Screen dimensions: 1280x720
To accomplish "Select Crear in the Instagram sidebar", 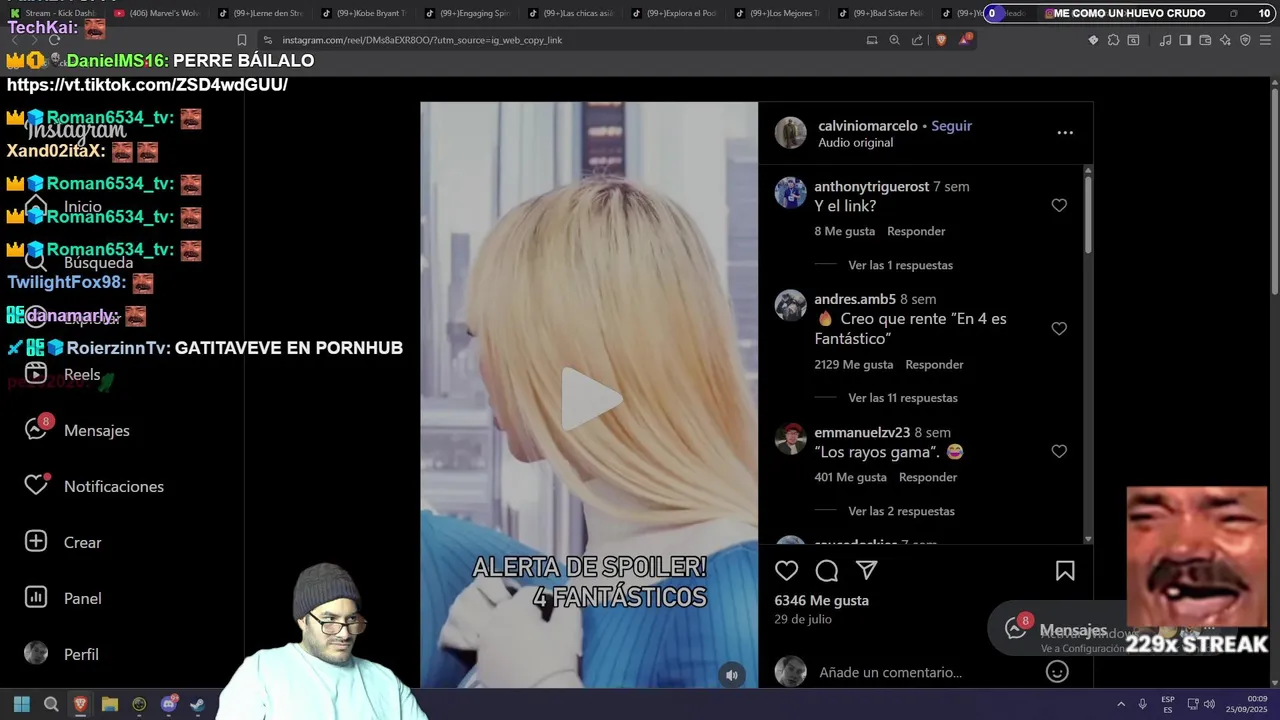I will (x=62, y=542).
